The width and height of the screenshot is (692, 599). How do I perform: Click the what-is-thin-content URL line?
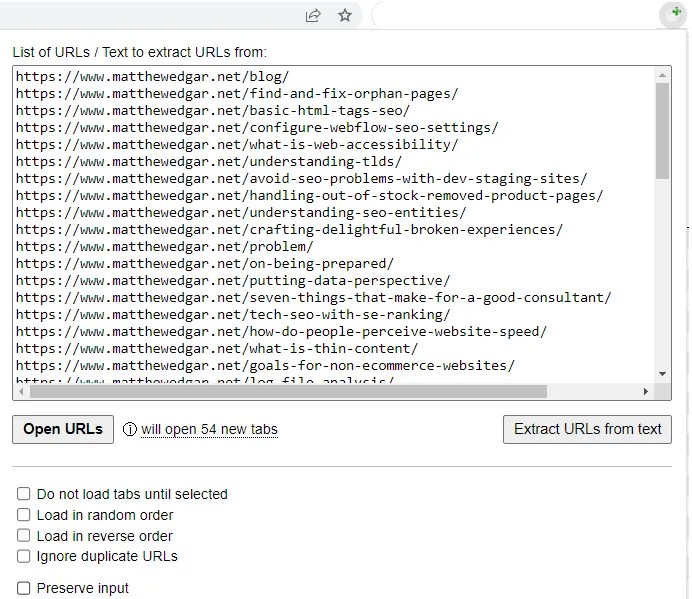(217, 349)
